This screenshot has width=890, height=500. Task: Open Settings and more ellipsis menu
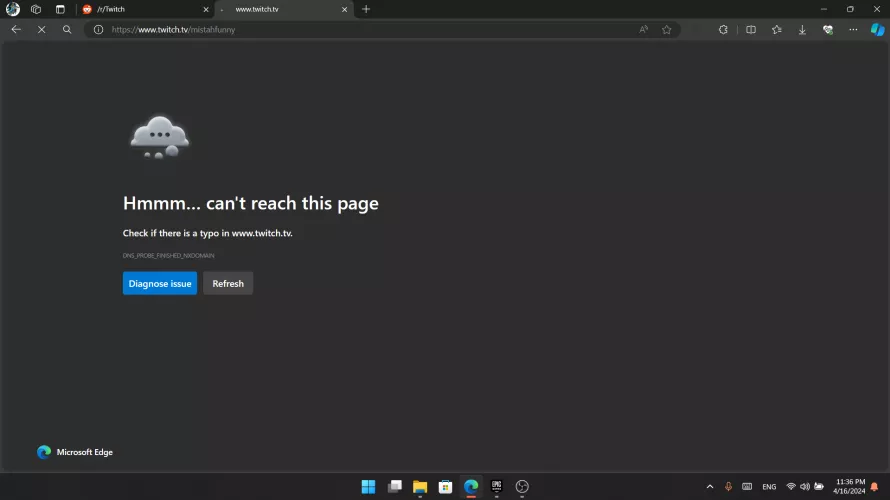[x=853, y=30]
